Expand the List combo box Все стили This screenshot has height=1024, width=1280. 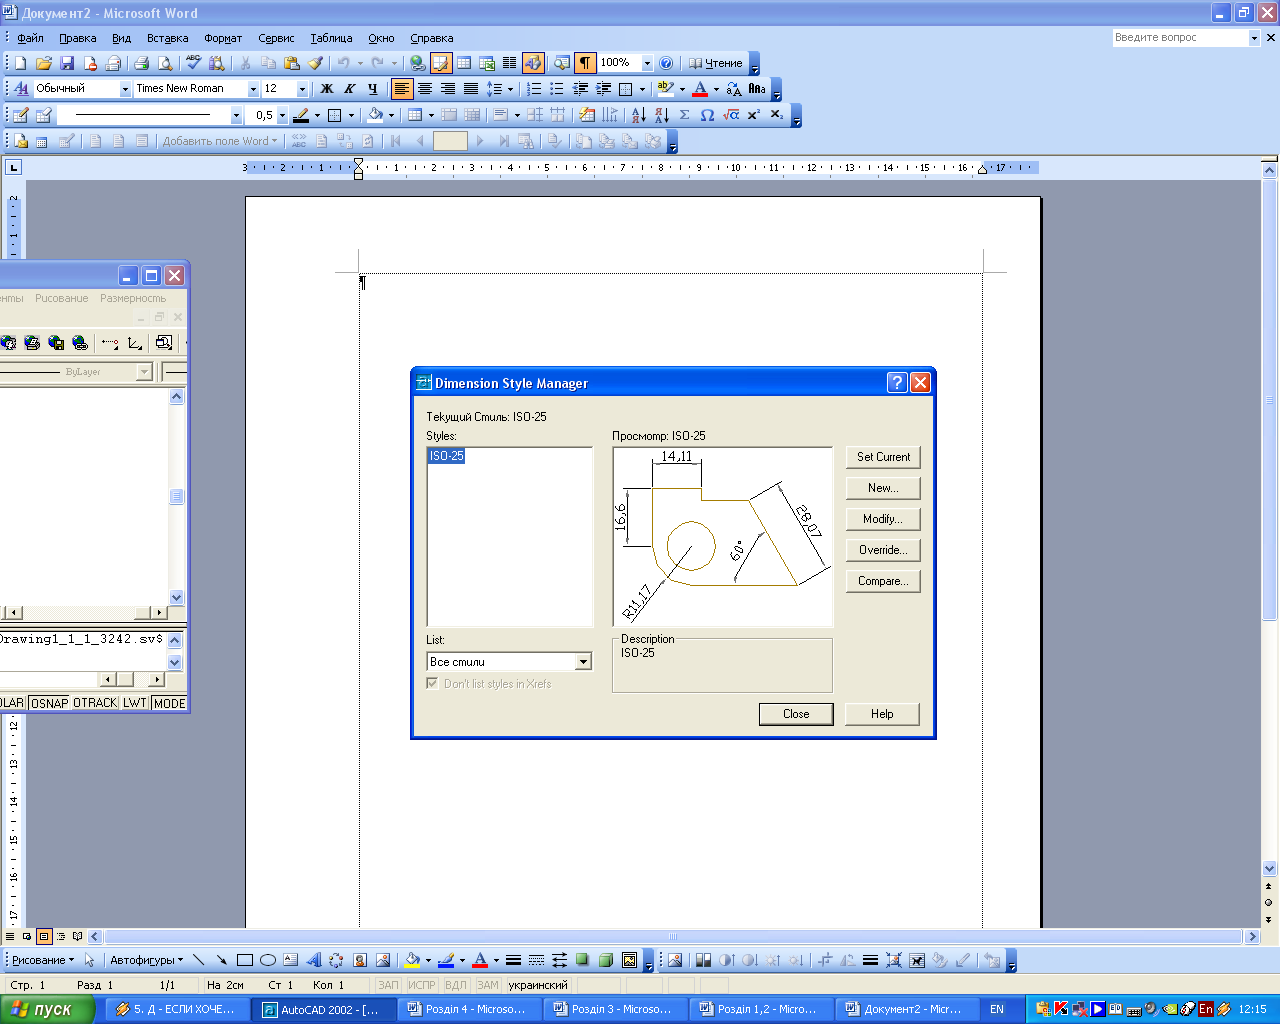(583, 662)
